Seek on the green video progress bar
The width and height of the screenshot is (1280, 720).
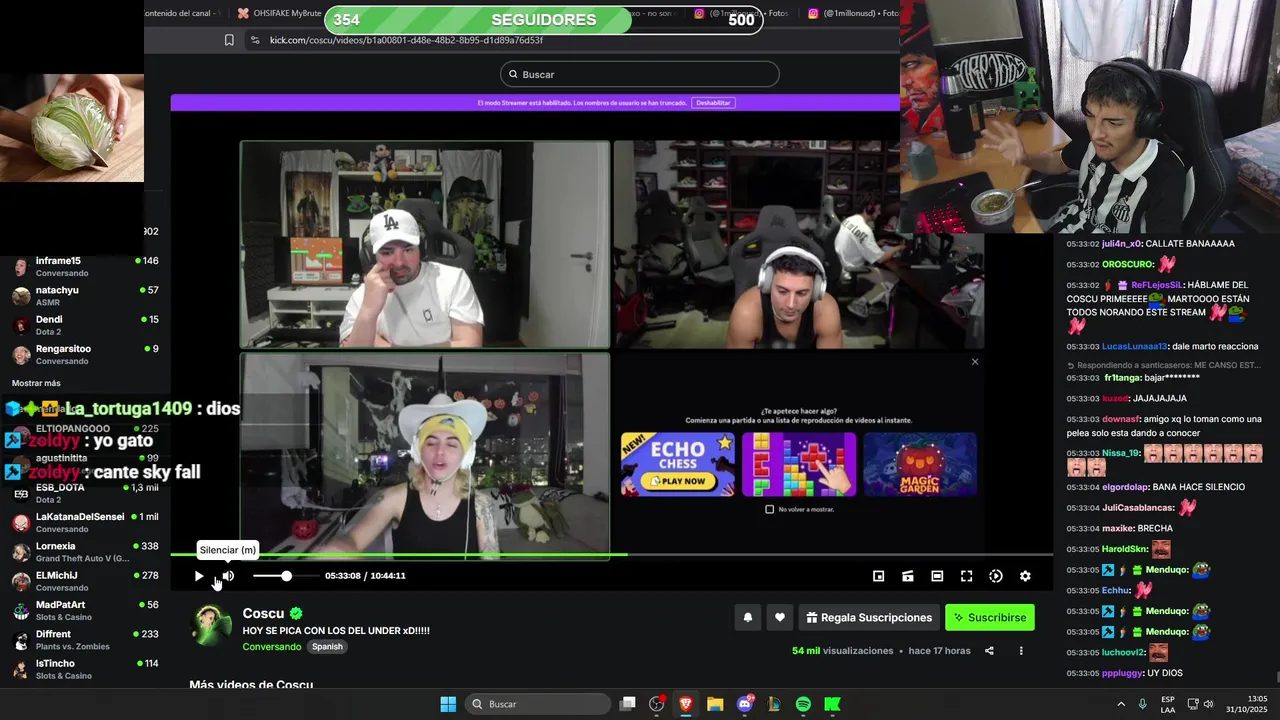(611, 554)
